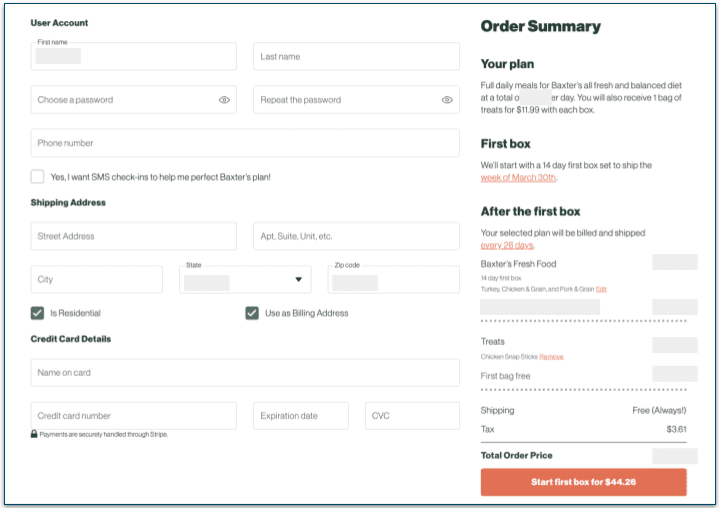Click Payments are securely handled through Stripe text
This screenshot has width=719, height=508.
click(104, 434)
